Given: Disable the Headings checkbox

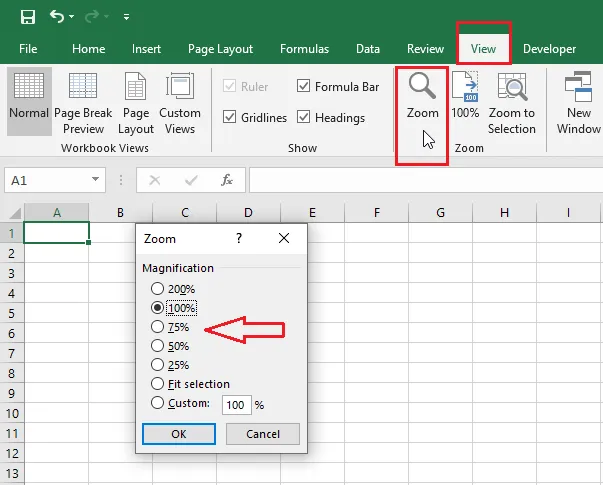Looking at the screenshot, I should [x=303, y=117].
